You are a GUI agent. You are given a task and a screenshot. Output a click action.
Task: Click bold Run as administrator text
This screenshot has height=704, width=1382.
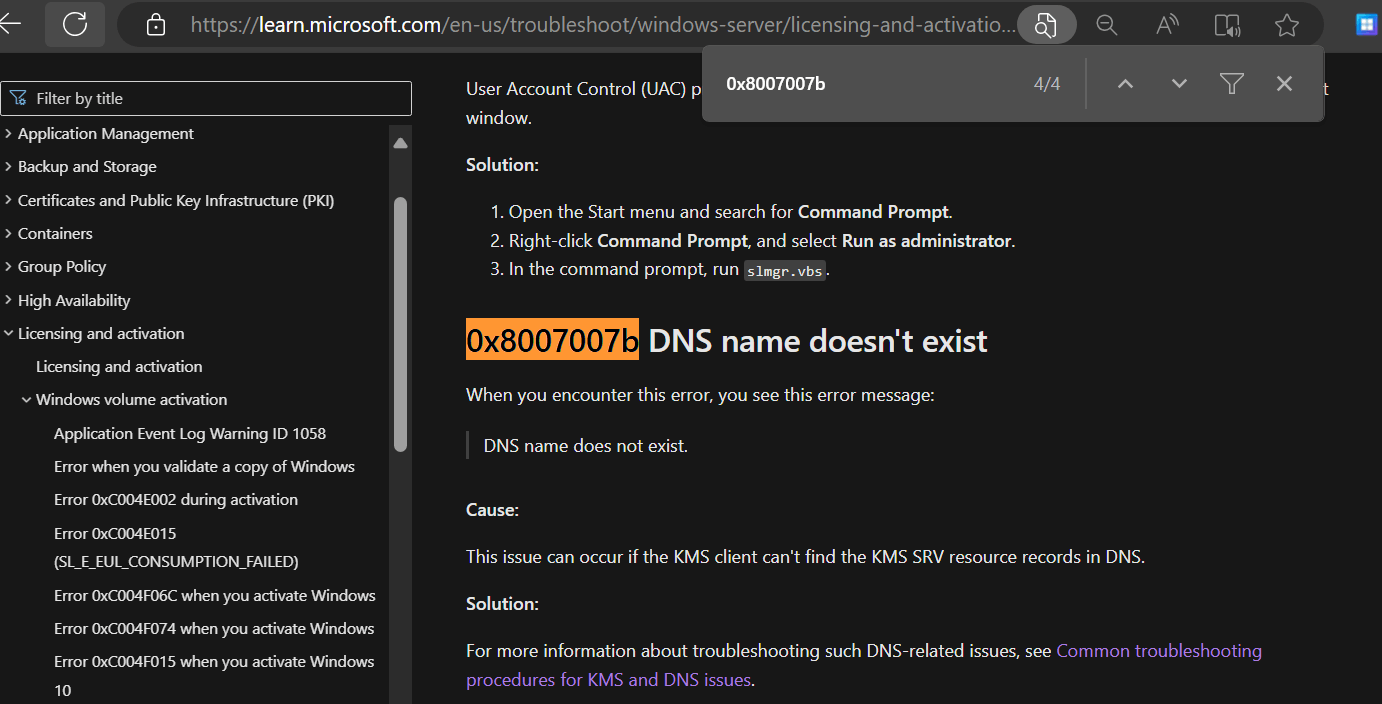[x=927, y=240]
